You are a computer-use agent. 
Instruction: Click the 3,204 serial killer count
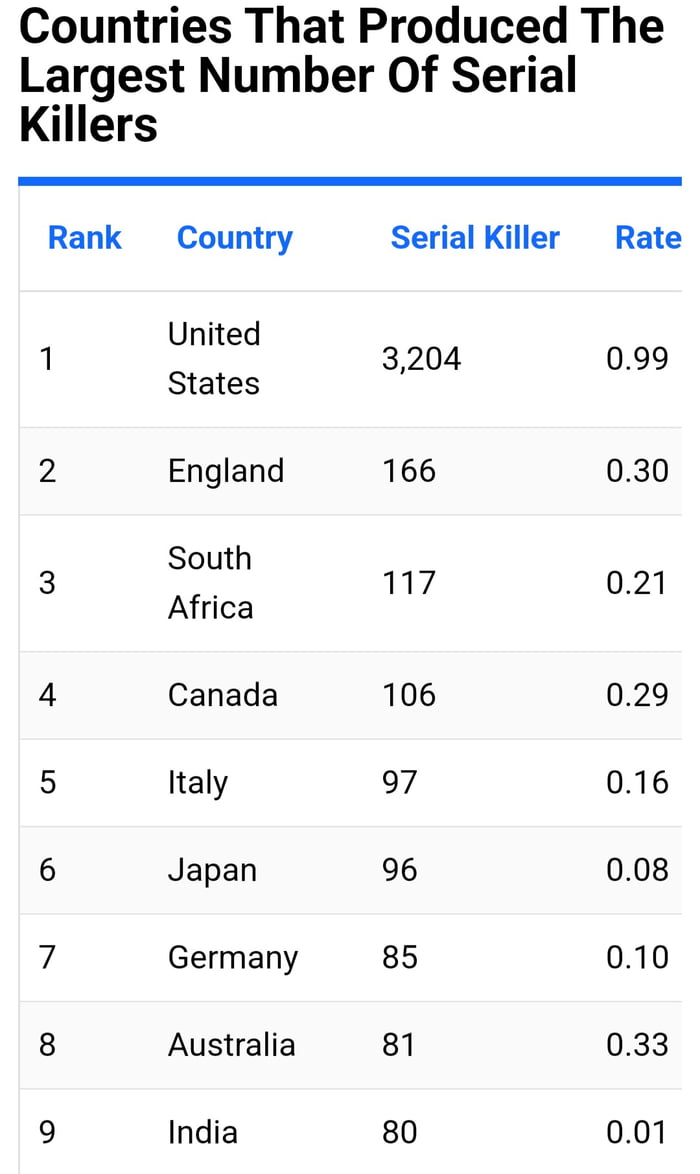click(x=422, y=358)
